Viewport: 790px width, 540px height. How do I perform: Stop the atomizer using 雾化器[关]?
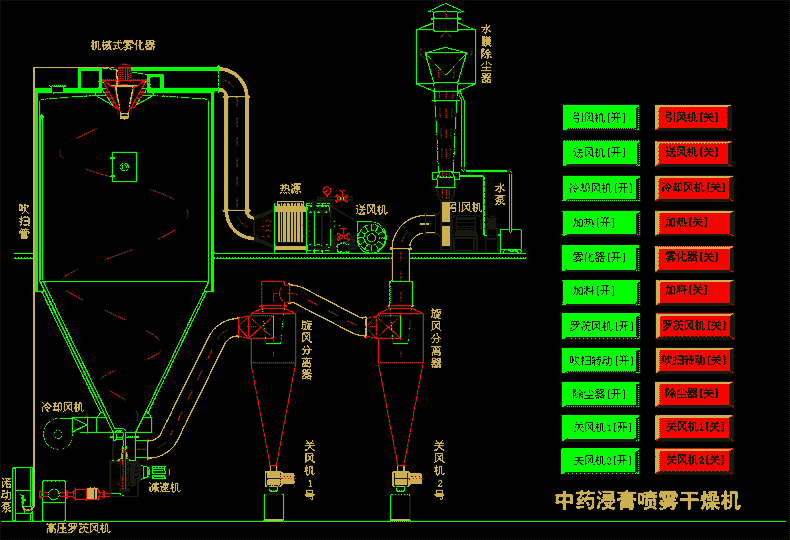click(x=694, y=257)
